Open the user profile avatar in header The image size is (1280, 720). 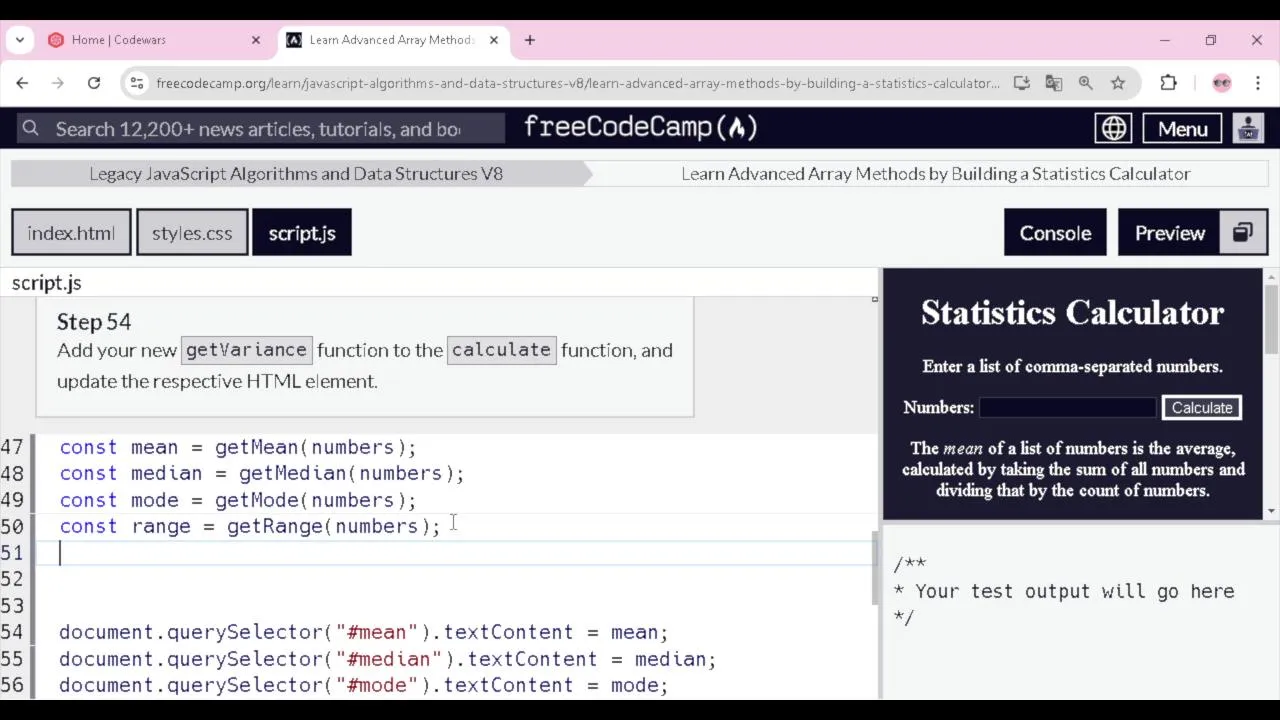(x=1247, y=128)
